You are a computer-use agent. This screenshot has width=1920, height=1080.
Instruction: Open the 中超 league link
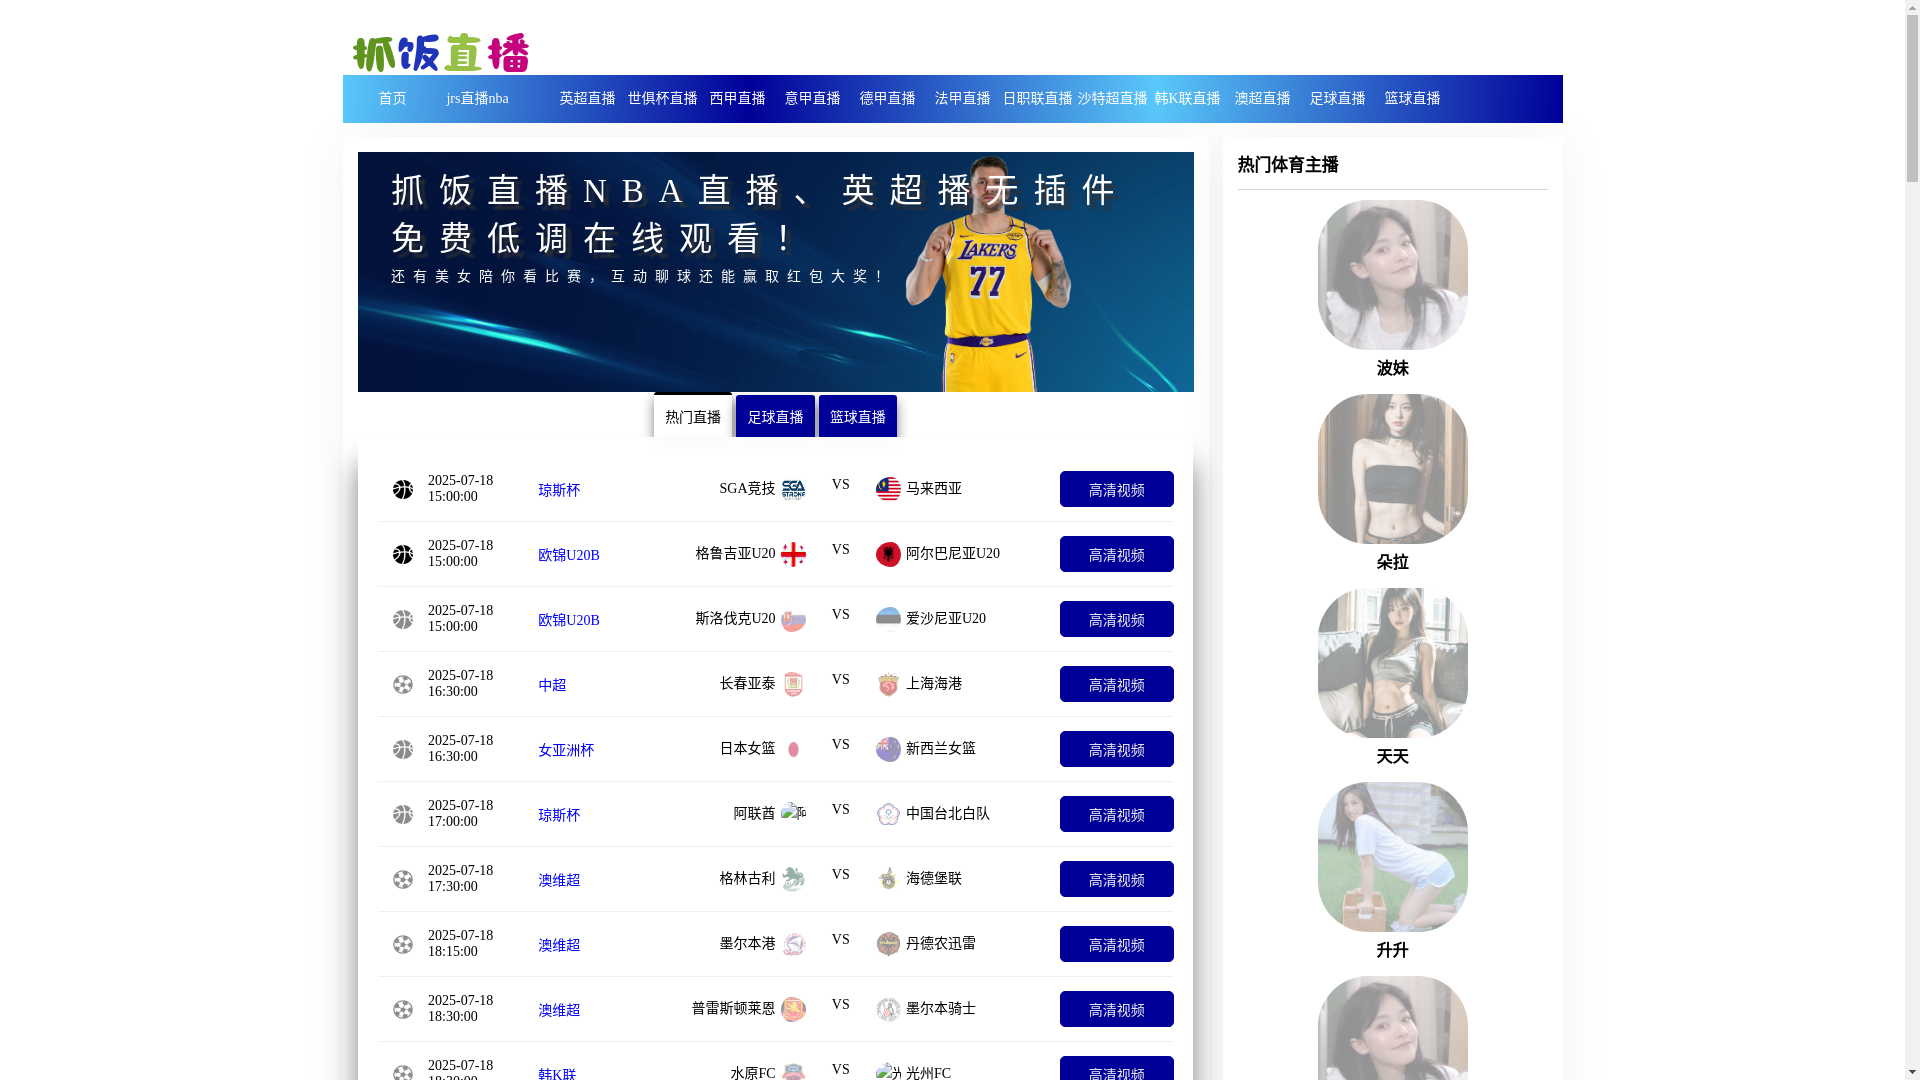click(552, 685)
